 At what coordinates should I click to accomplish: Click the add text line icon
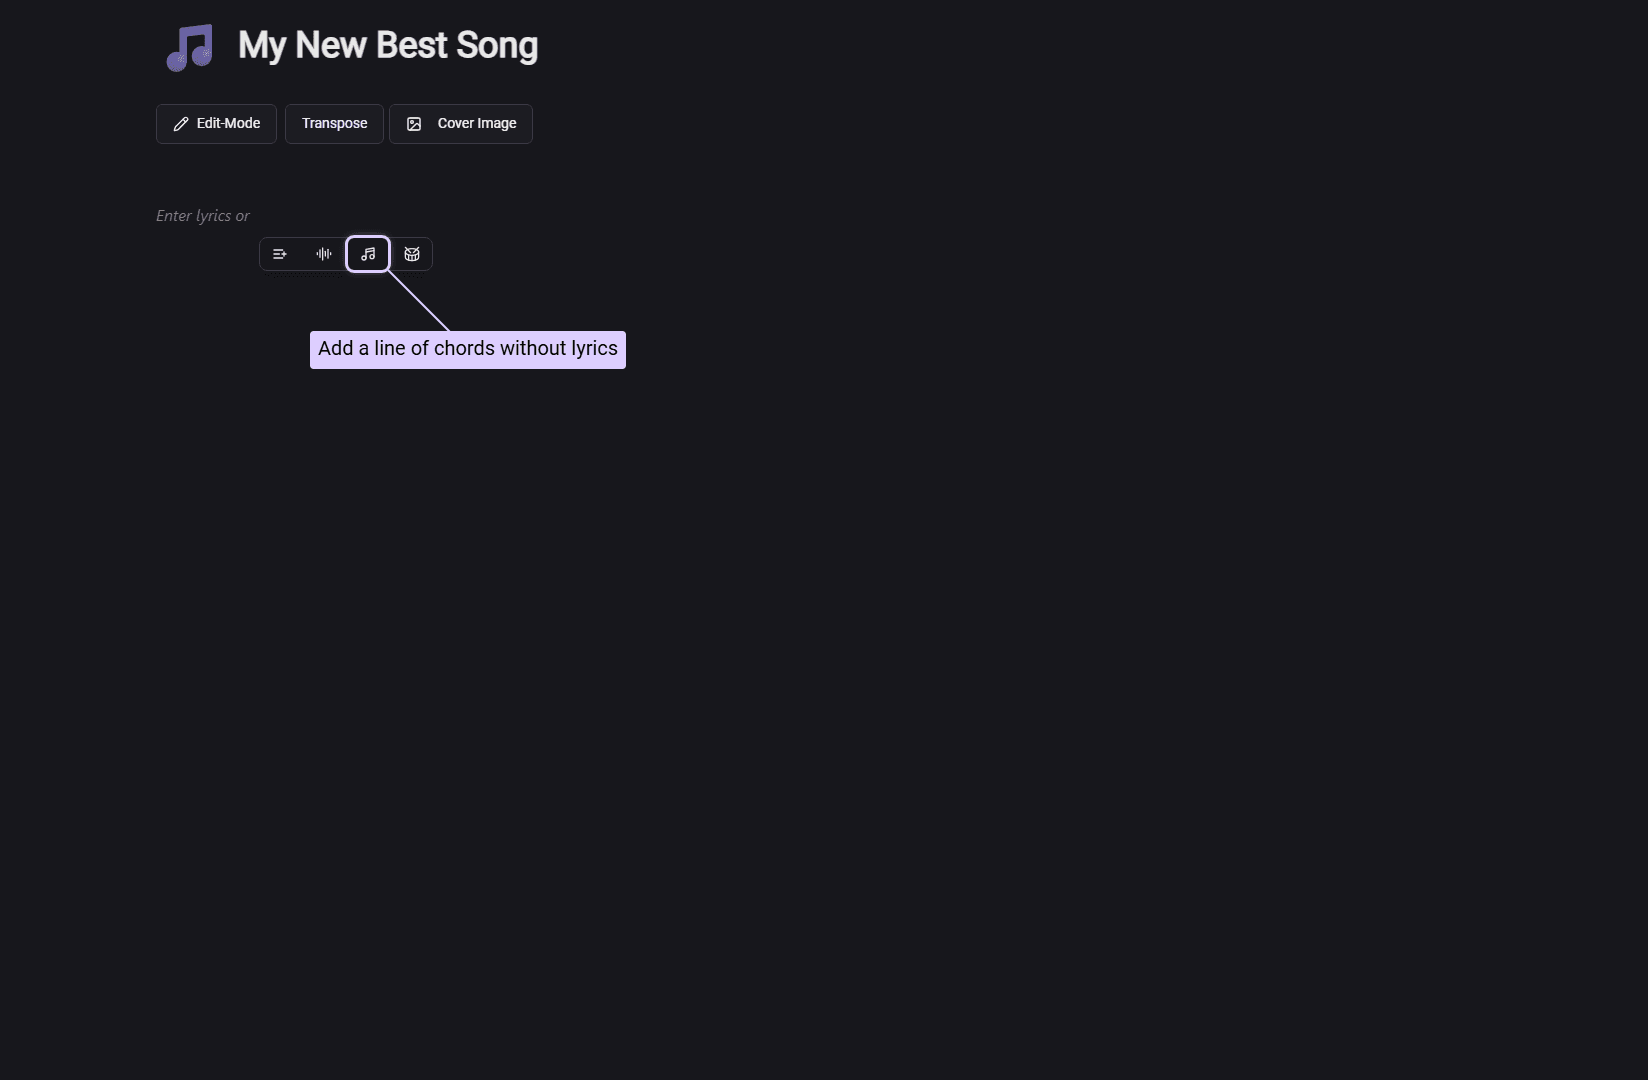coord(280,254)
